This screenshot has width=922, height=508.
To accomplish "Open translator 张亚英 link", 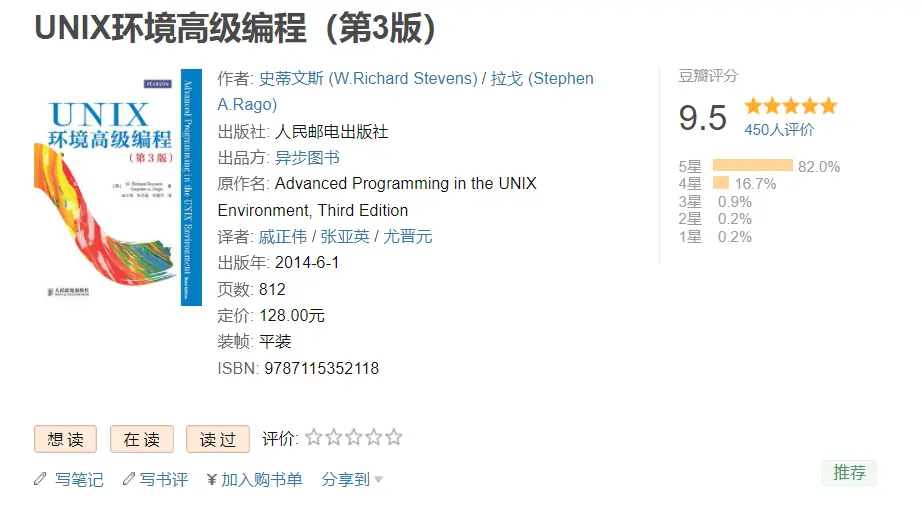I will (345, 236).
